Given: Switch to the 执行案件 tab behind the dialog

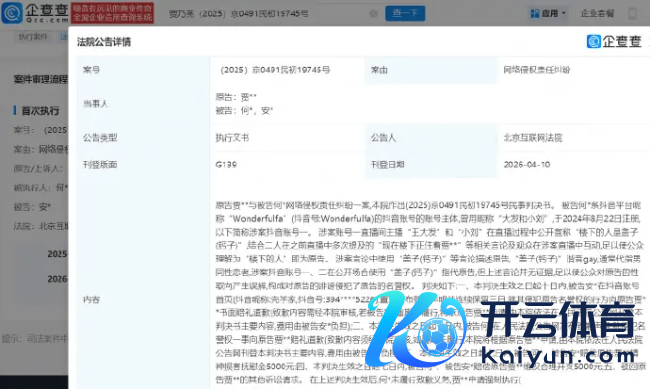Looking at the screenshot, I should tap(33, 37).
